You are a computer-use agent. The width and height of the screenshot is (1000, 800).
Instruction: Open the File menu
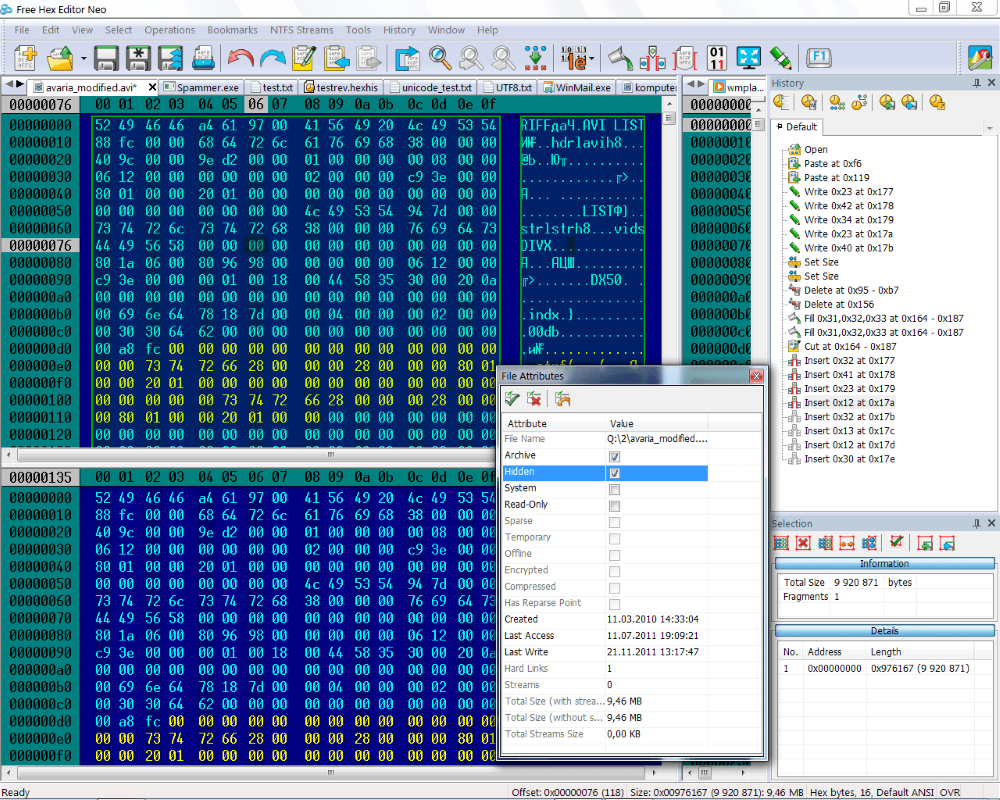[x=22, y=30]
